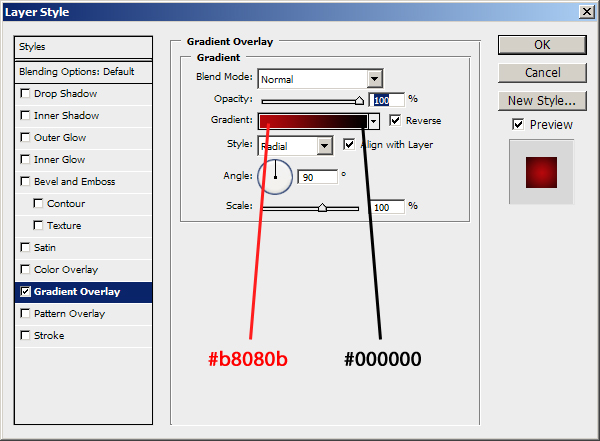Click the New Style... button
This screenshot has width=600, height=441.
[542, 101]
